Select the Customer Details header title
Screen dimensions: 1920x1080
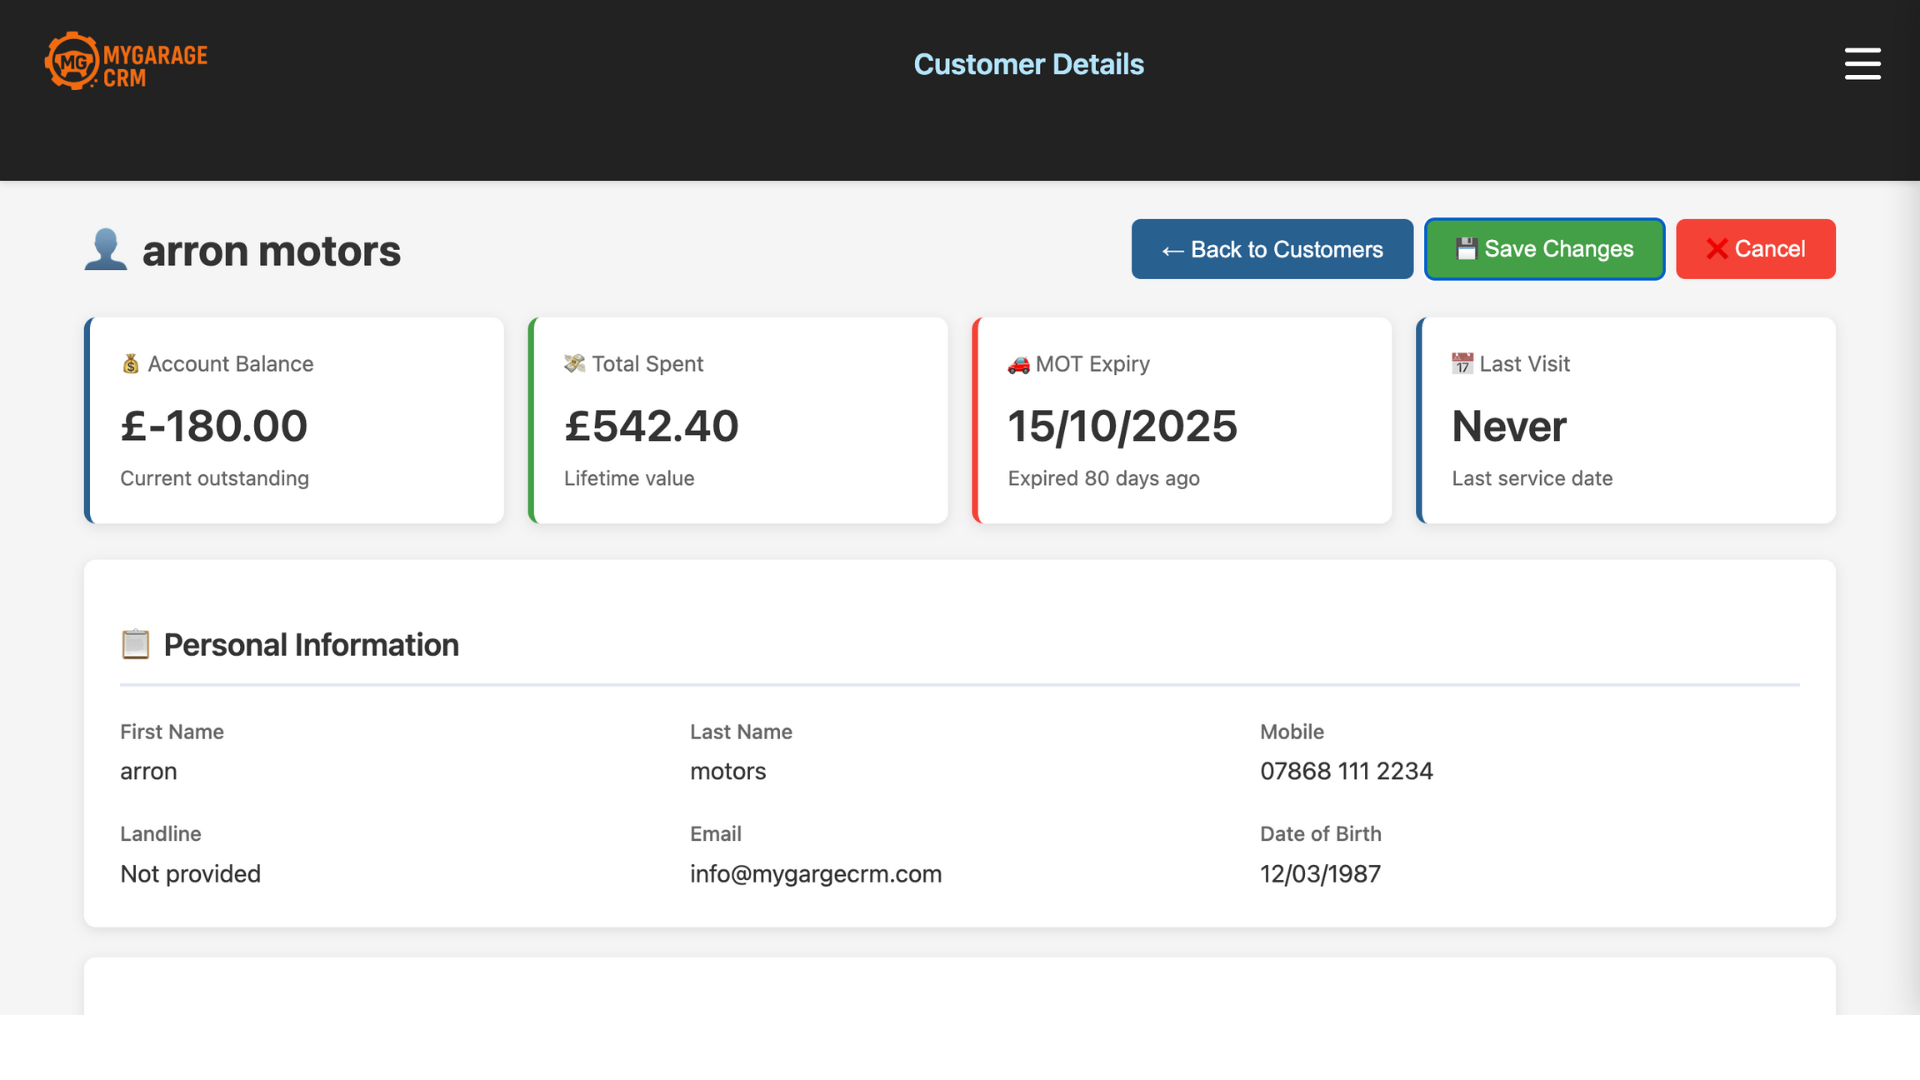[x=1028, y=64]
